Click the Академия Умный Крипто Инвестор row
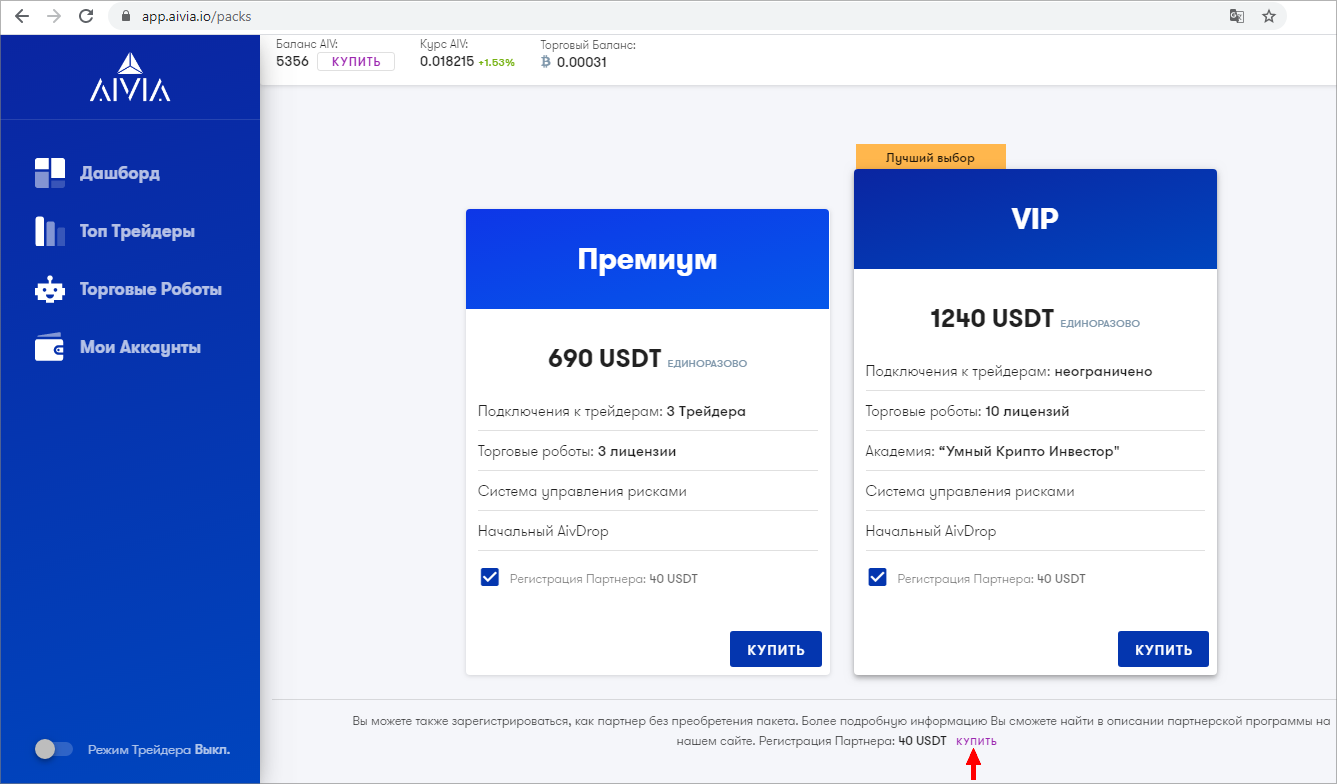The height and width of the screenshot is (784, 1337). point(1035,451)
